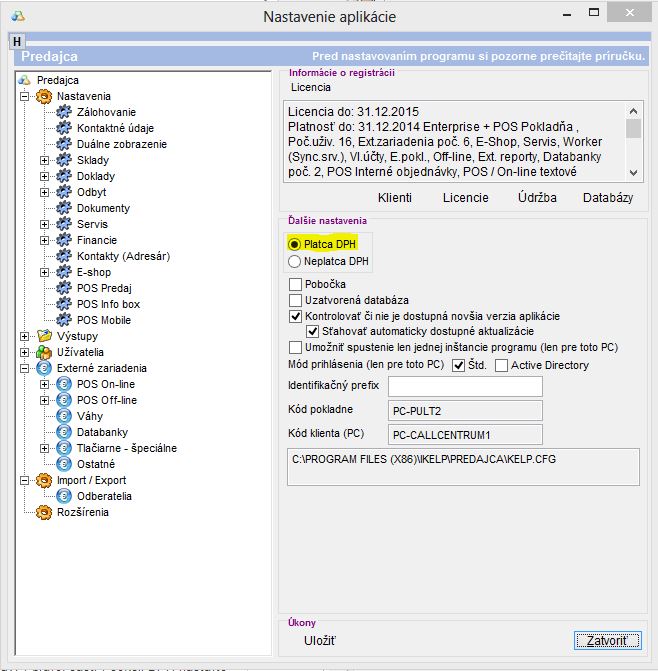The height and width of the screenshot is (671, 658).
Task: Expand the Sklady tree node
Action: [x=44, y=160]
